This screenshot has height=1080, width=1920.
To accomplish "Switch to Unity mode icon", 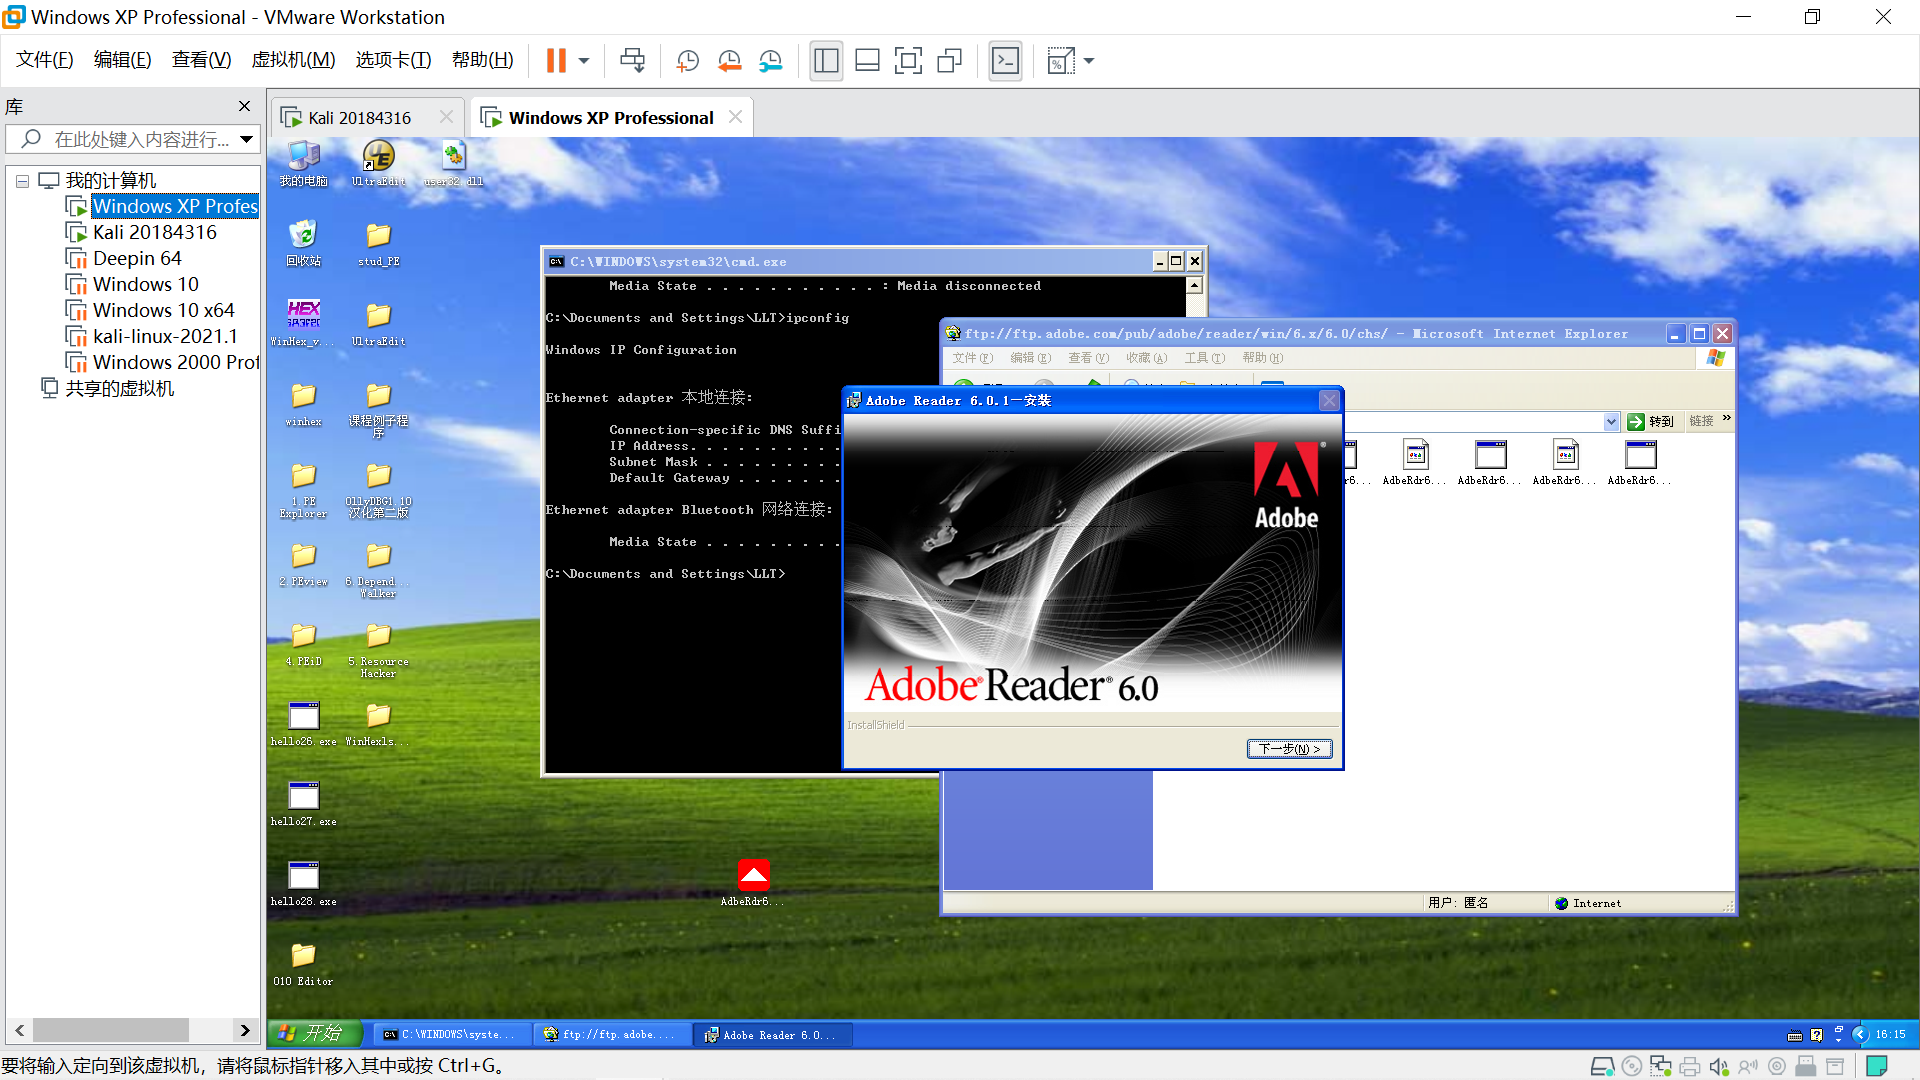I will pyautogui.click(x=949, y=61).
